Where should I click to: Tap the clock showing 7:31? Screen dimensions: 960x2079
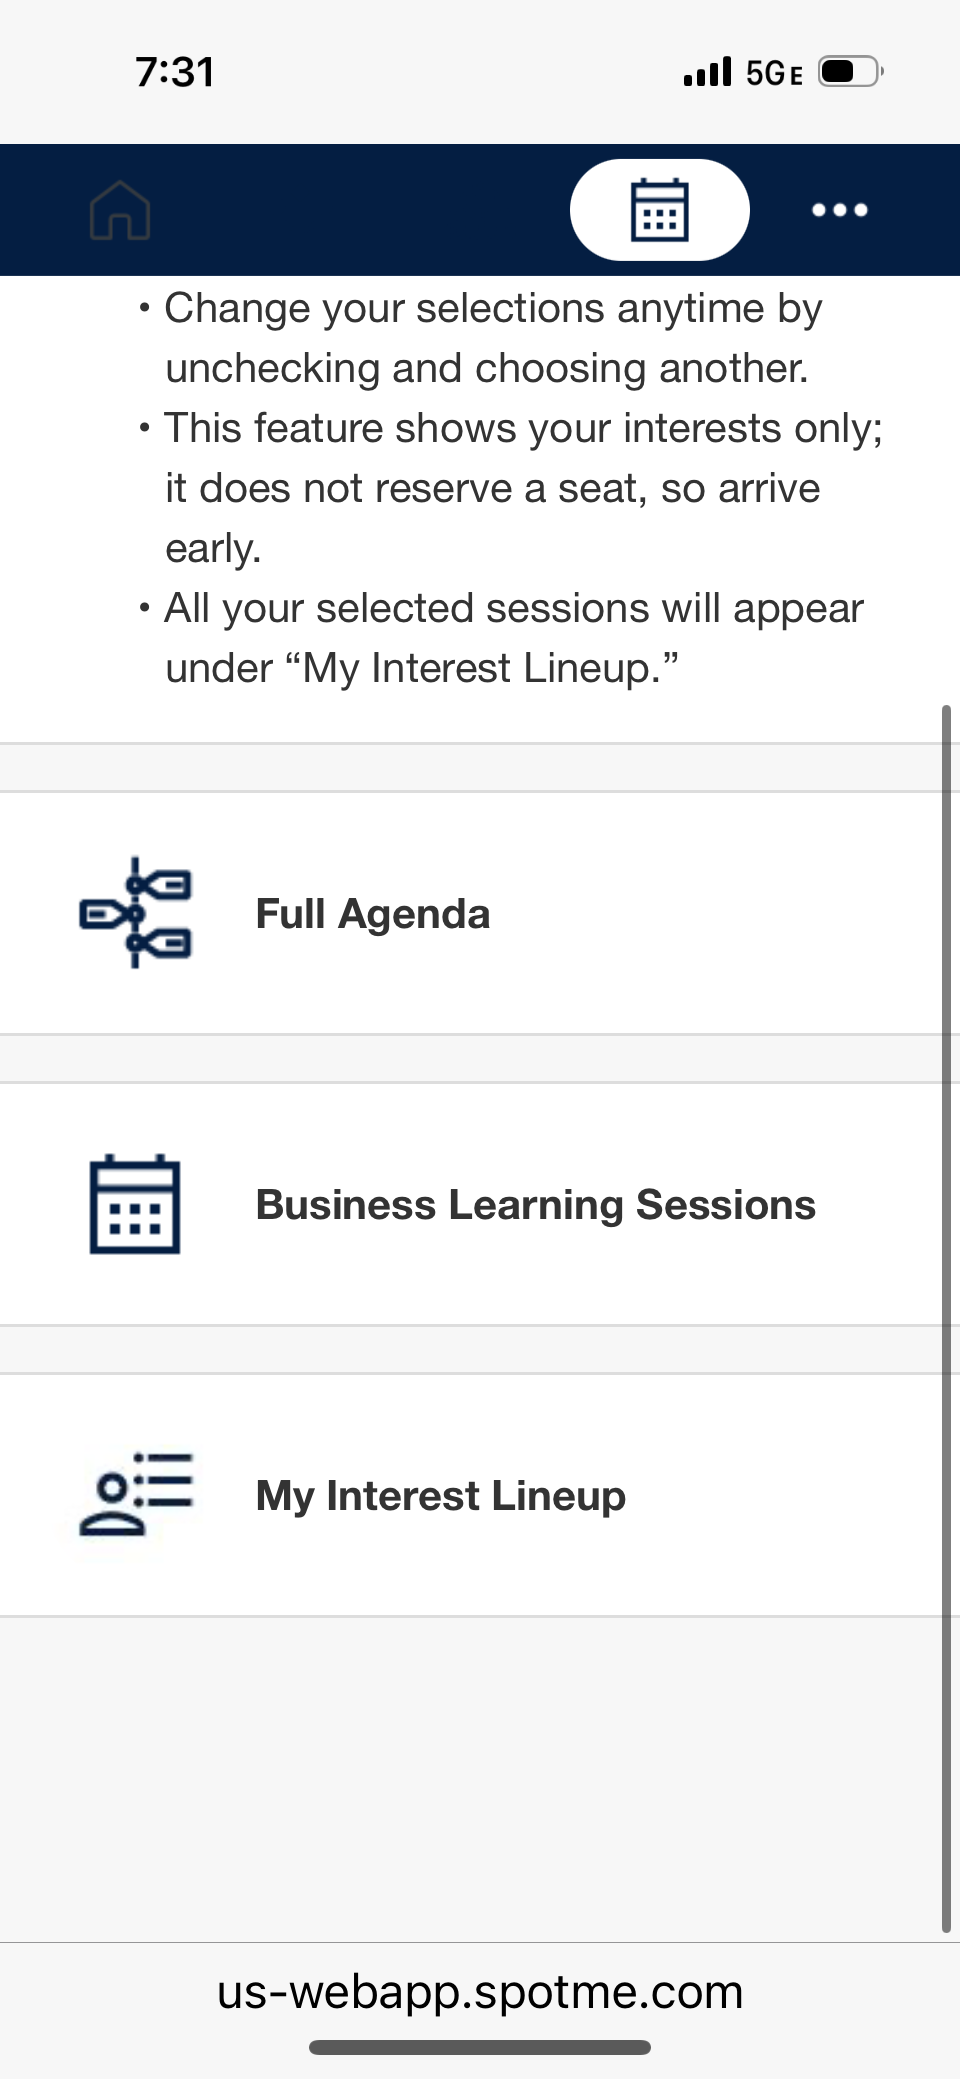pyautogui.click(x=172, y=71)
